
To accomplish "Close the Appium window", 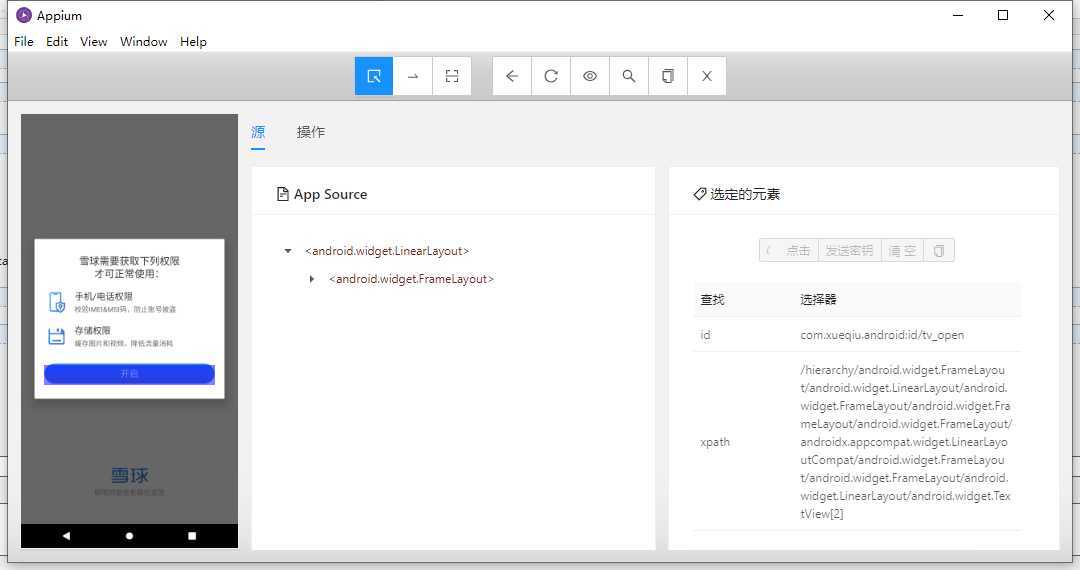I will coord(1048,15).
